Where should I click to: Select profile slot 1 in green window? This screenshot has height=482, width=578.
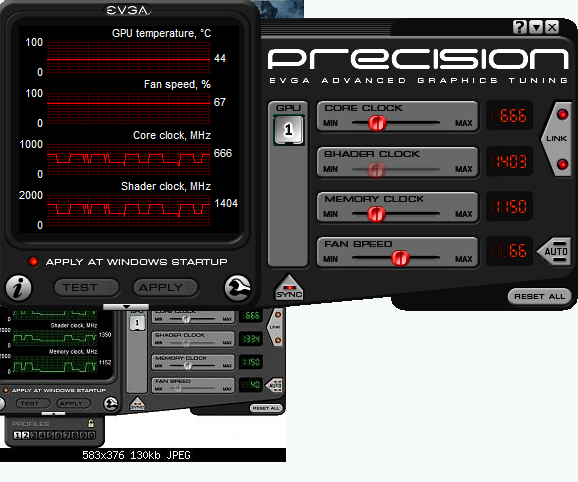coord(17,435)
